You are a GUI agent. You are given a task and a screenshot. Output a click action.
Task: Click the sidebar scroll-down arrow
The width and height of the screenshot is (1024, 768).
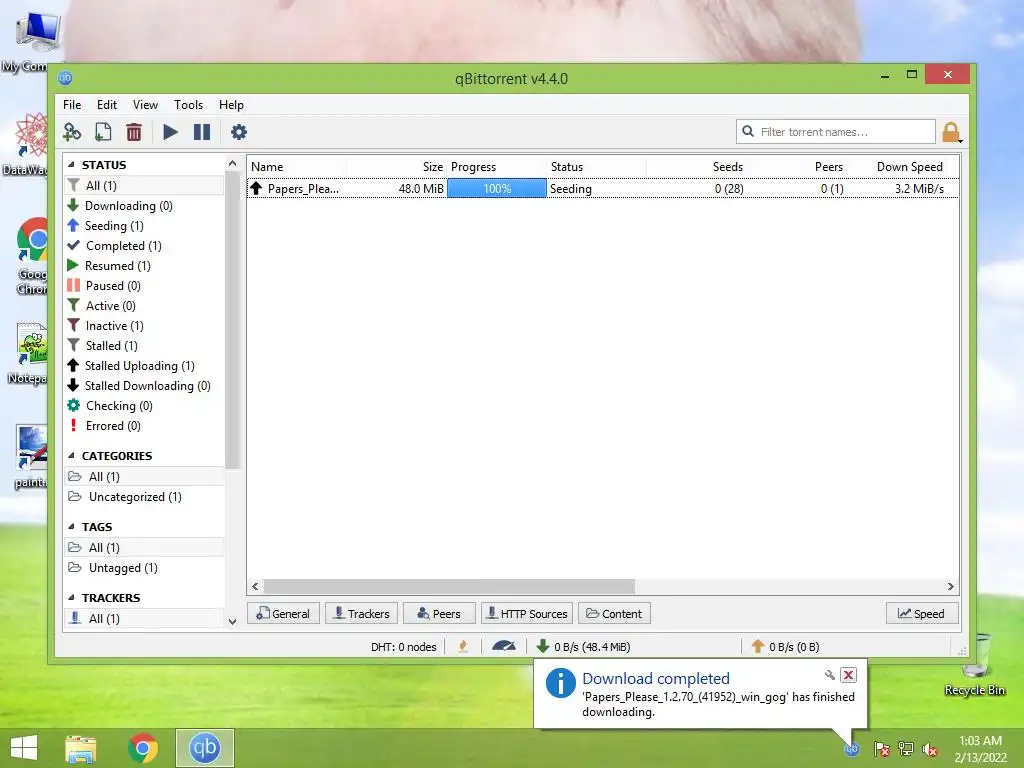(232, 622)
